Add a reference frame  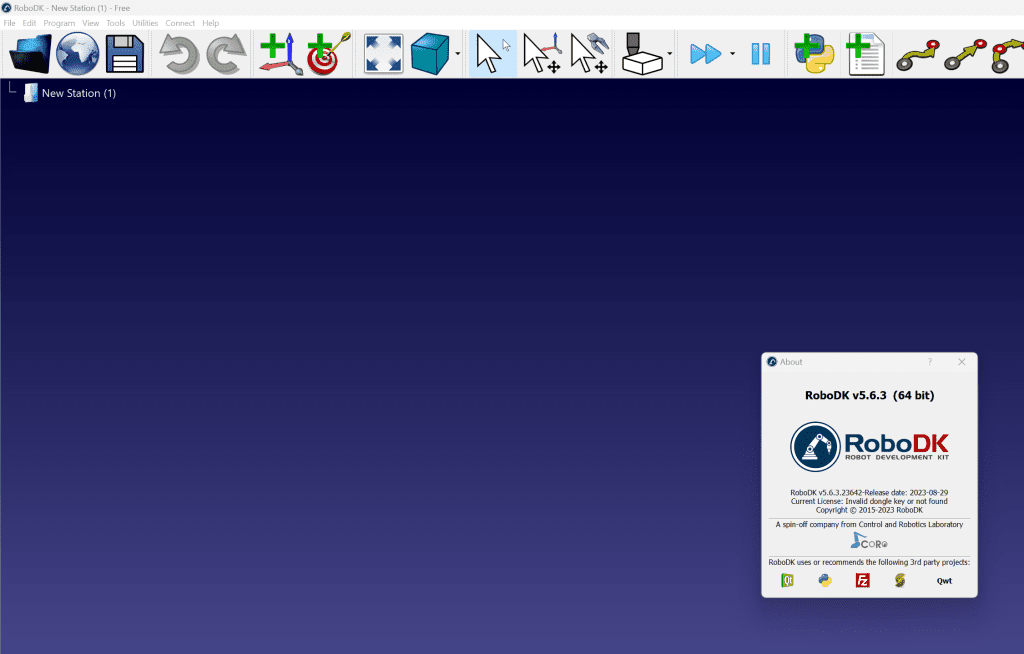pyautogui.click(x=280, y=54)
